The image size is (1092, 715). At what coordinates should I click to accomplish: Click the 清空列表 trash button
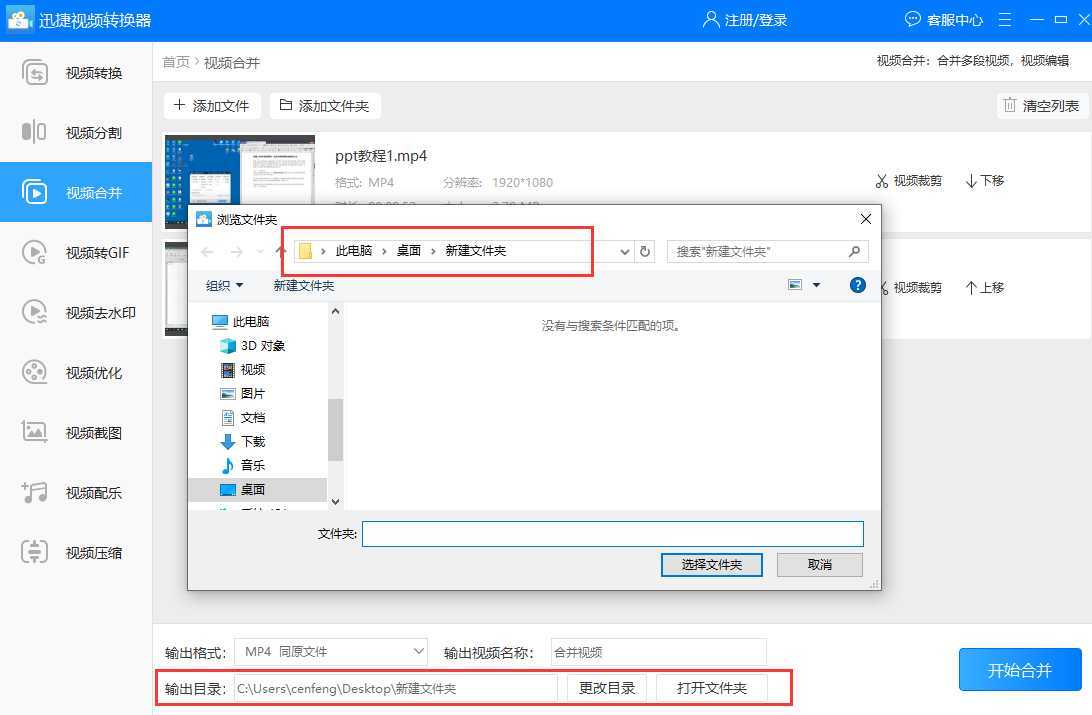tap(1042, 106)
